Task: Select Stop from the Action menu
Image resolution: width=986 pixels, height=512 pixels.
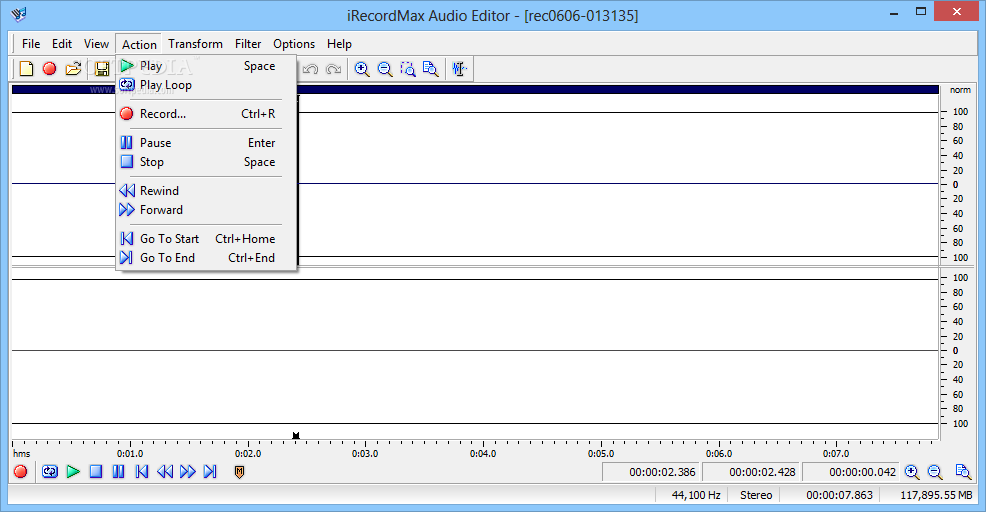Action: click(206, 162)
